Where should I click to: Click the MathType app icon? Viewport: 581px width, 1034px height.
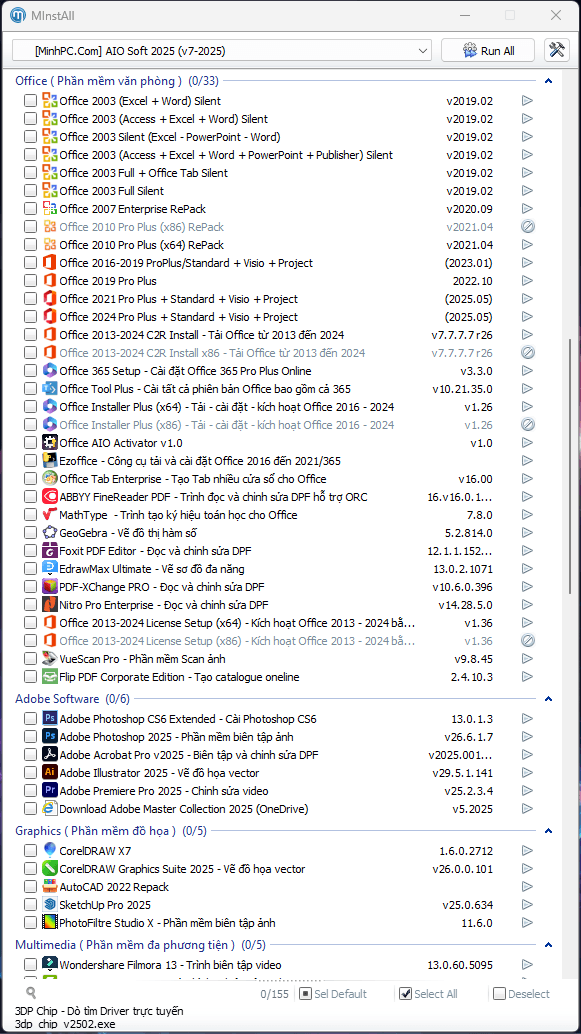point(49,514)
